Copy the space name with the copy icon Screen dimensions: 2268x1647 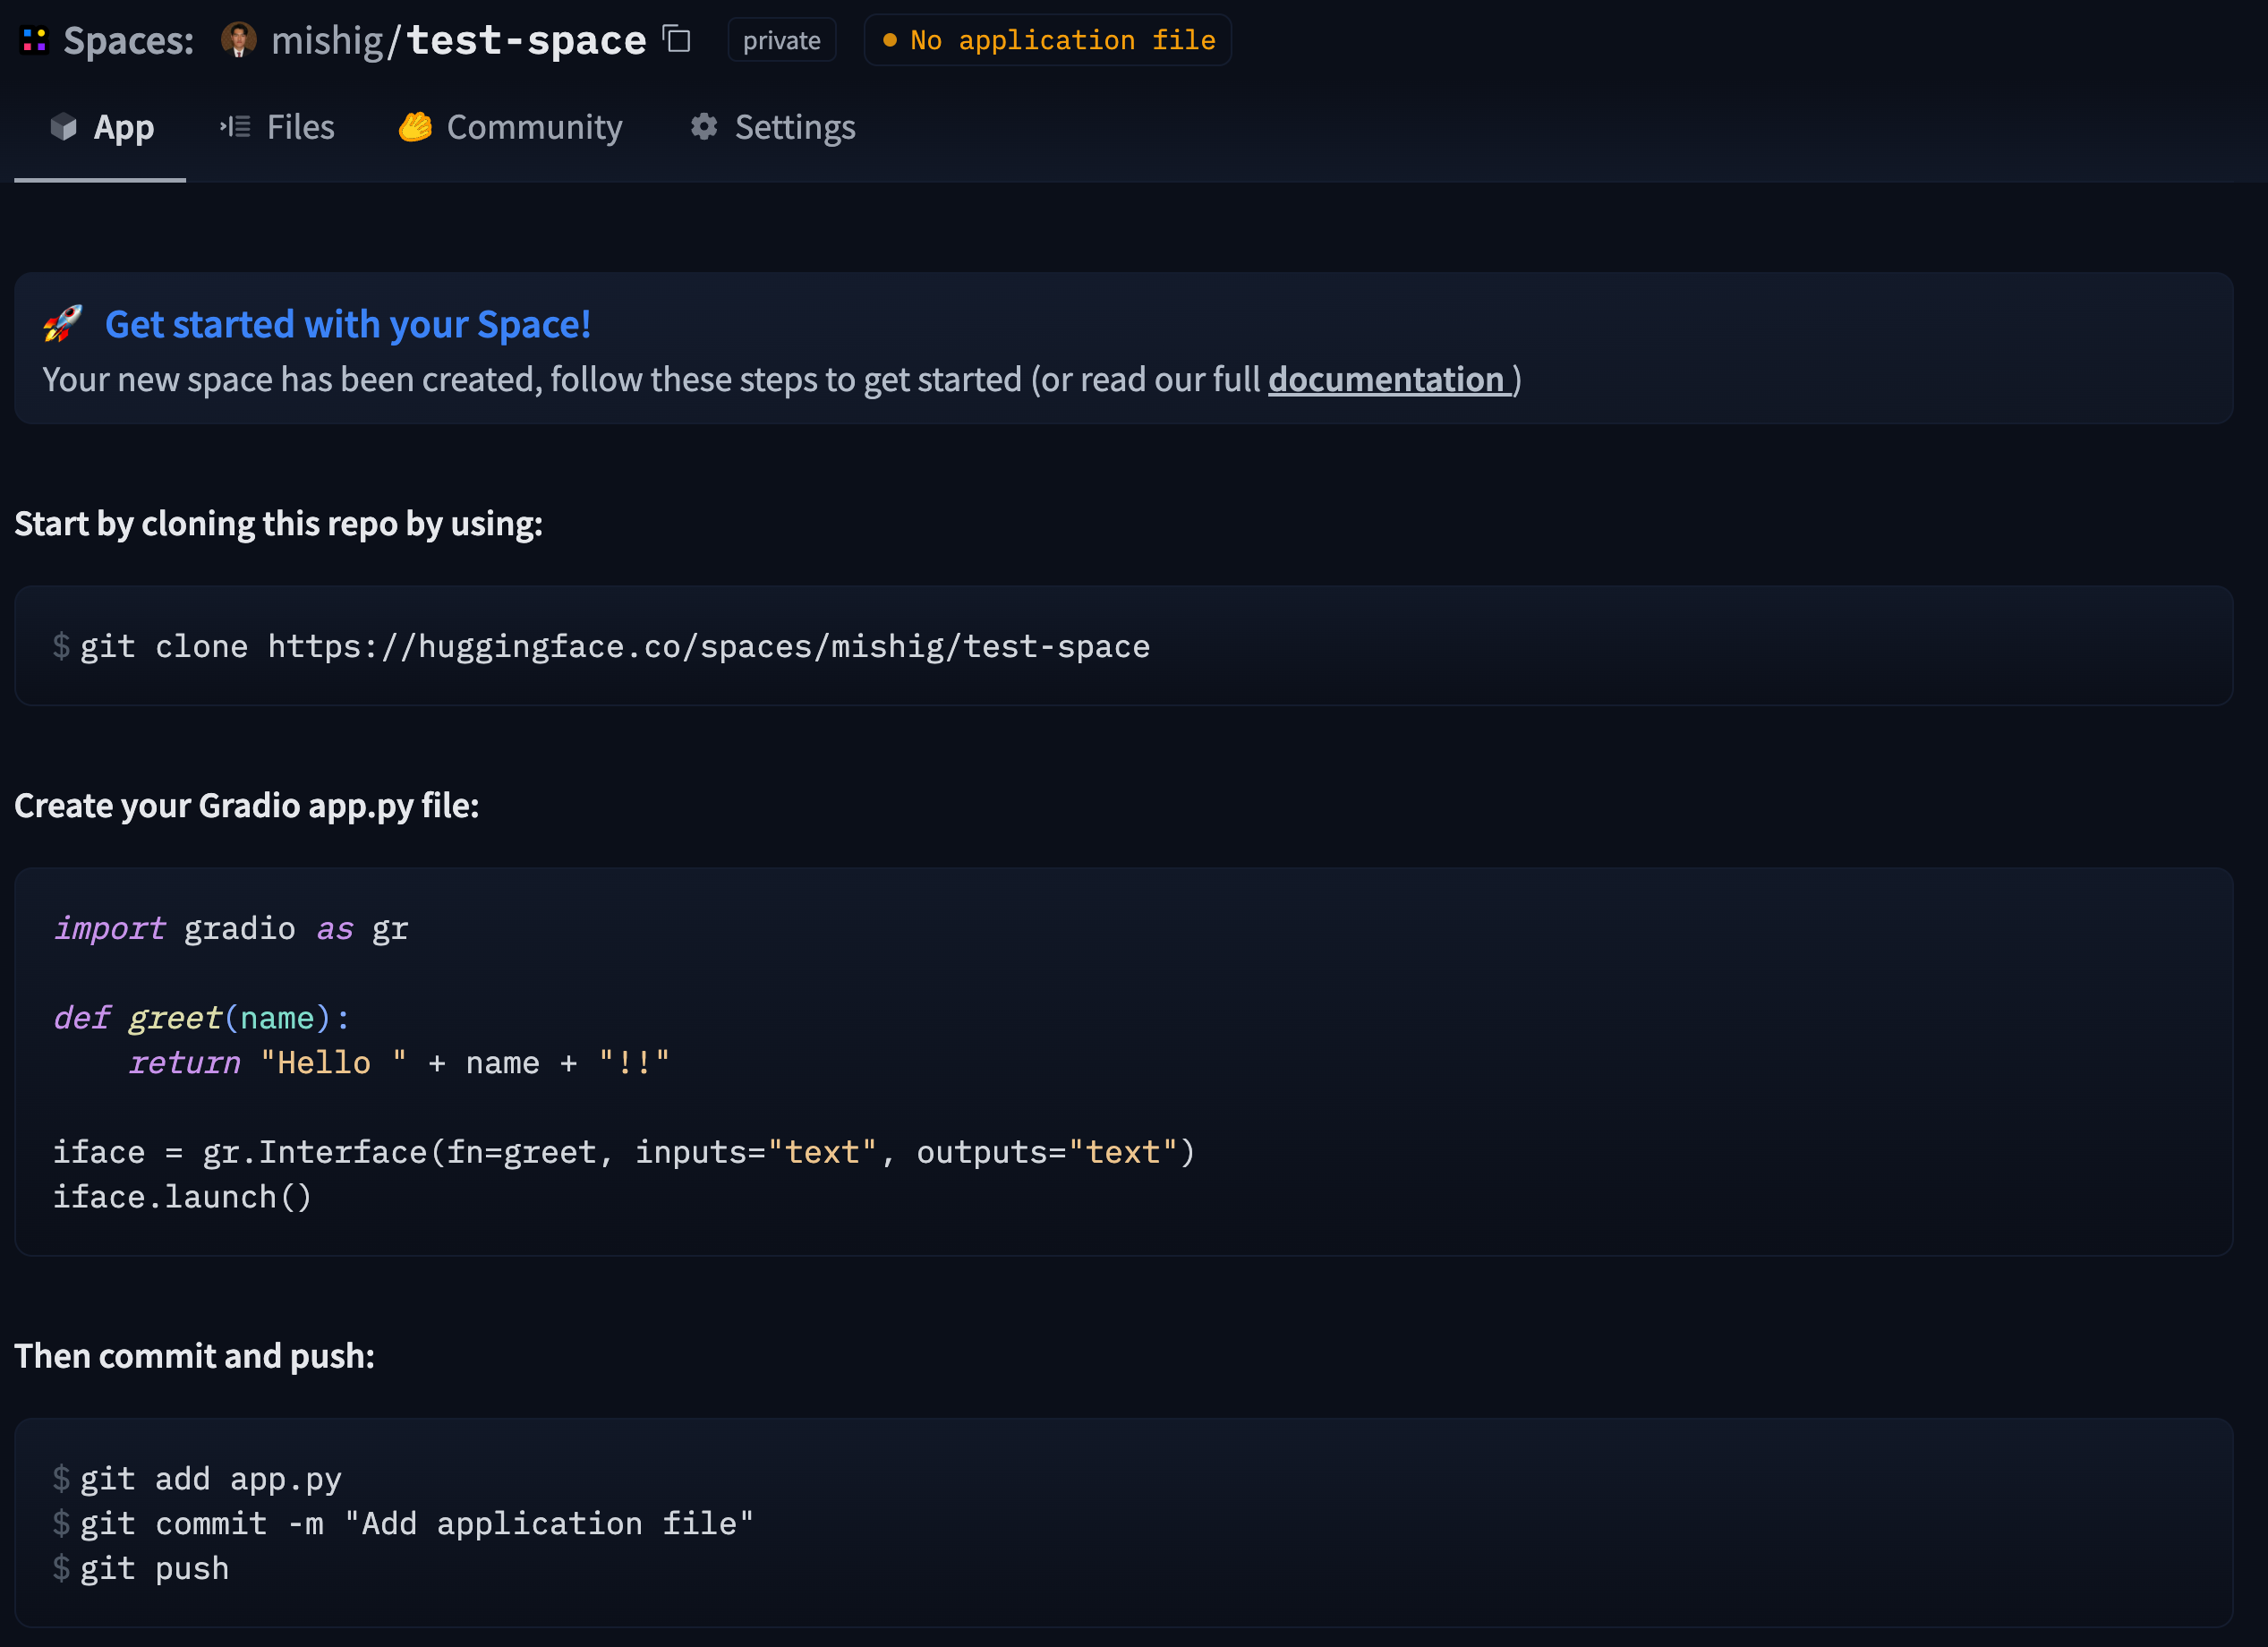(x=678, y=39)
